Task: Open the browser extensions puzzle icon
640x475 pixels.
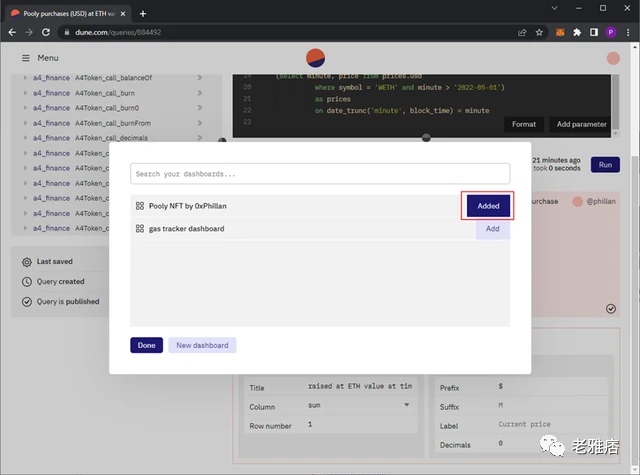Action: [577, 32]
